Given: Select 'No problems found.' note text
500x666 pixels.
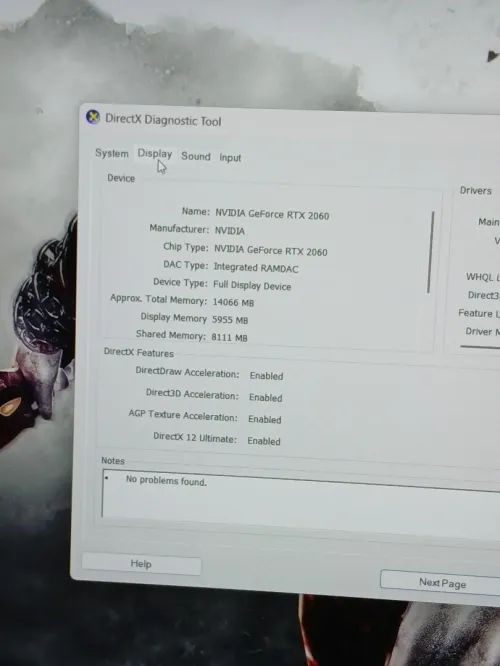Looking at the screenshot, I should point(166,481).
